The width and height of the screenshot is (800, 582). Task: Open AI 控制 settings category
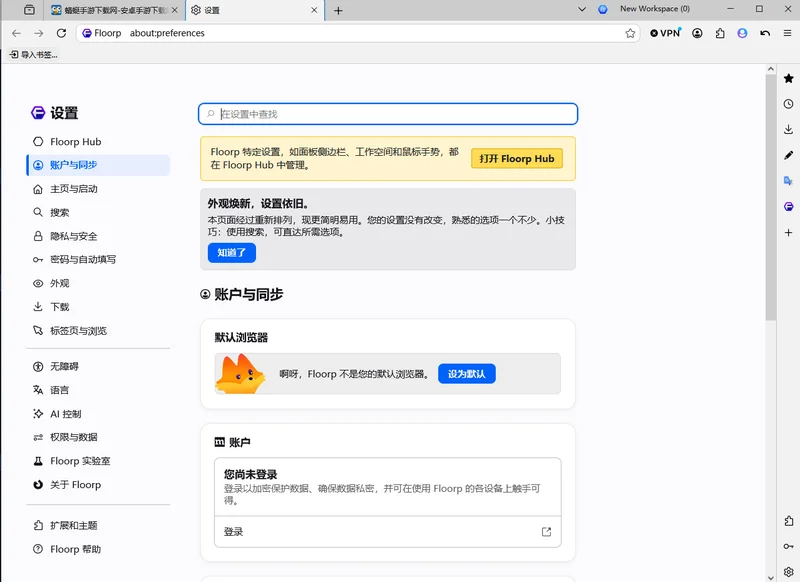98,414
